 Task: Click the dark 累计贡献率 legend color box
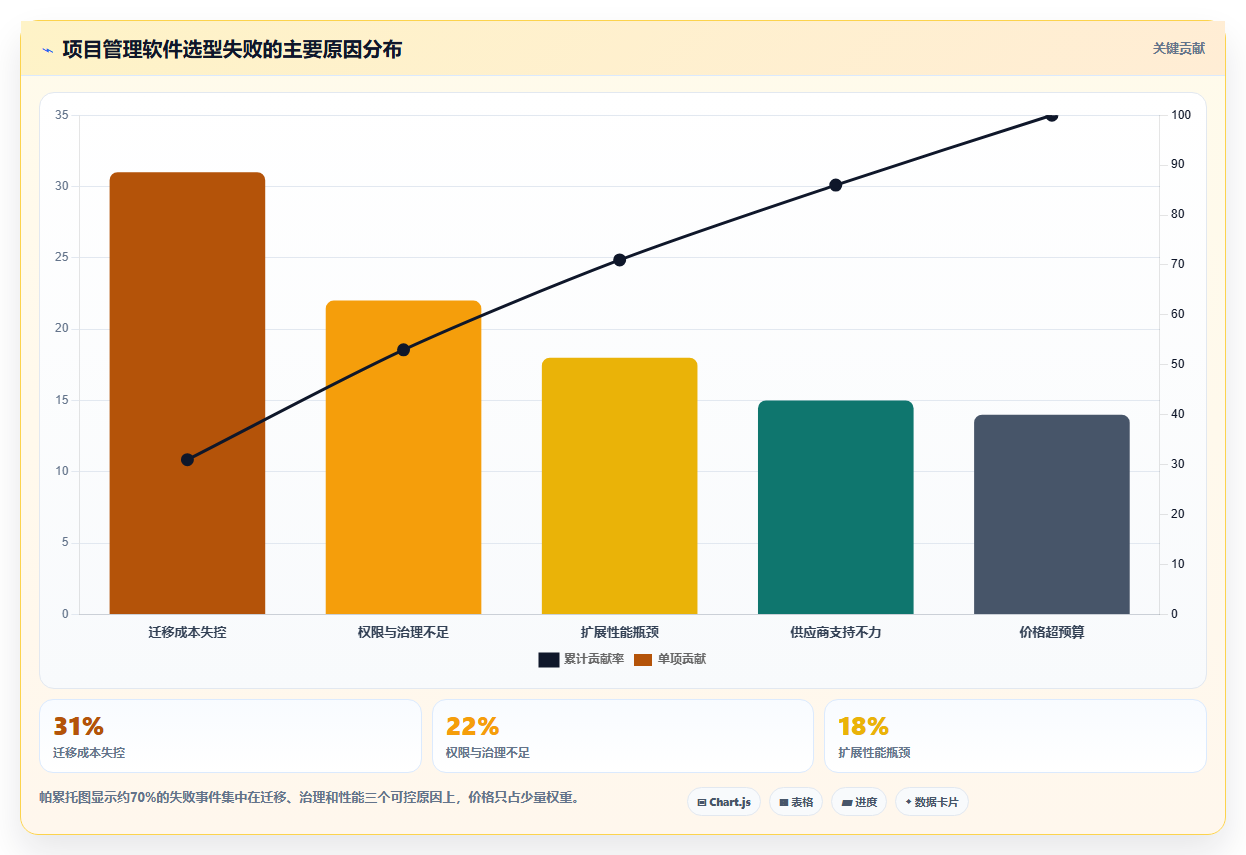548,660
